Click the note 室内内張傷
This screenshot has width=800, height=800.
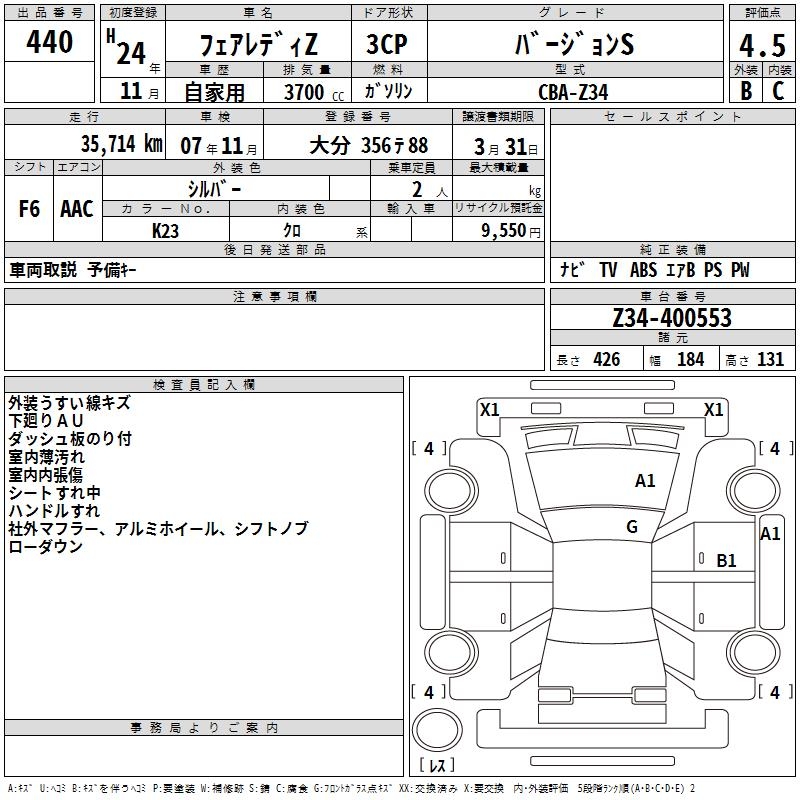click(46, 474)
